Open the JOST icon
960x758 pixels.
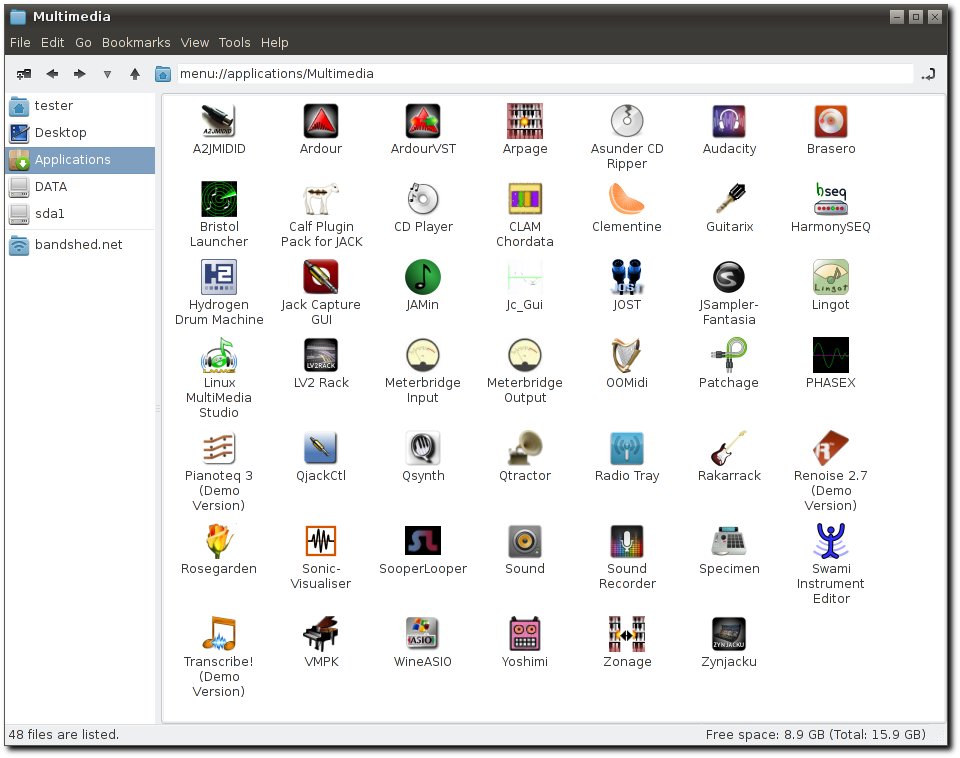(x=627, y=277)
